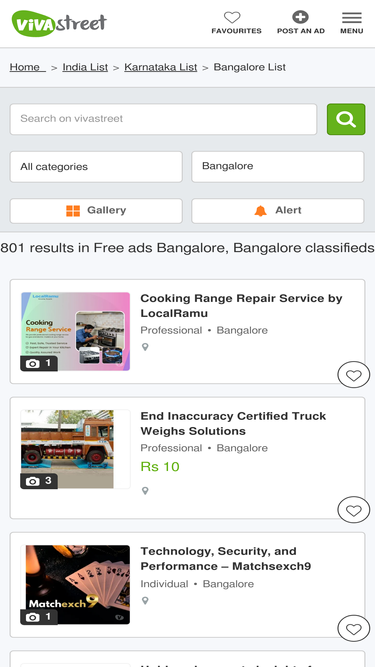375x667 pixels.
Task: Click the green search magnifier button
Action: click(346, 119)
